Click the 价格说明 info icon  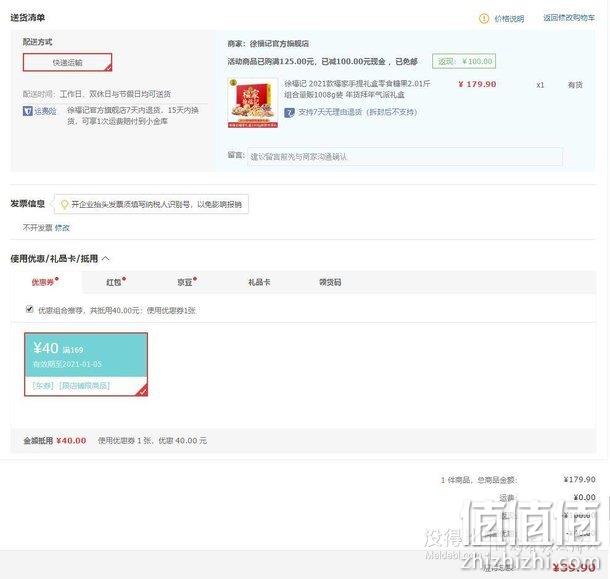[484, 18]
